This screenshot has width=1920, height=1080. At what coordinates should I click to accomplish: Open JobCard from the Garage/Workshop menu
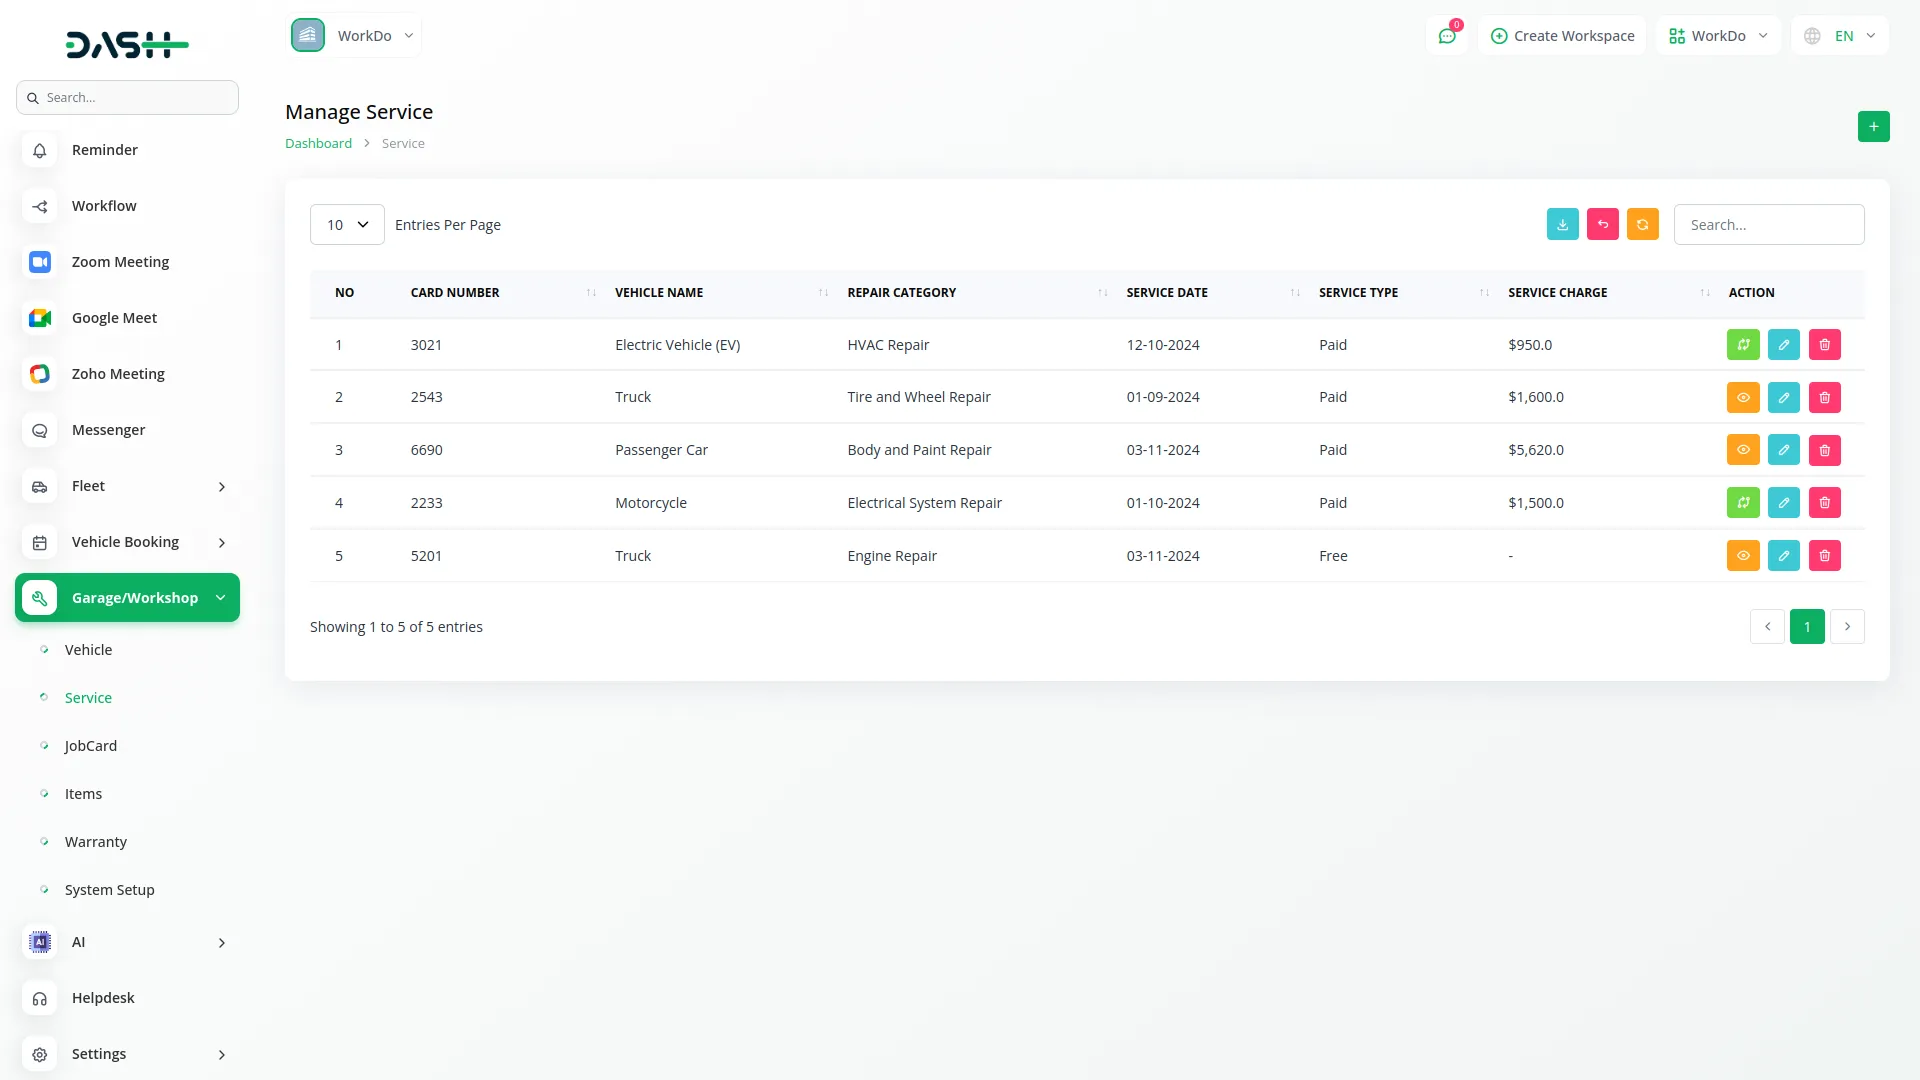coord(91,745)
